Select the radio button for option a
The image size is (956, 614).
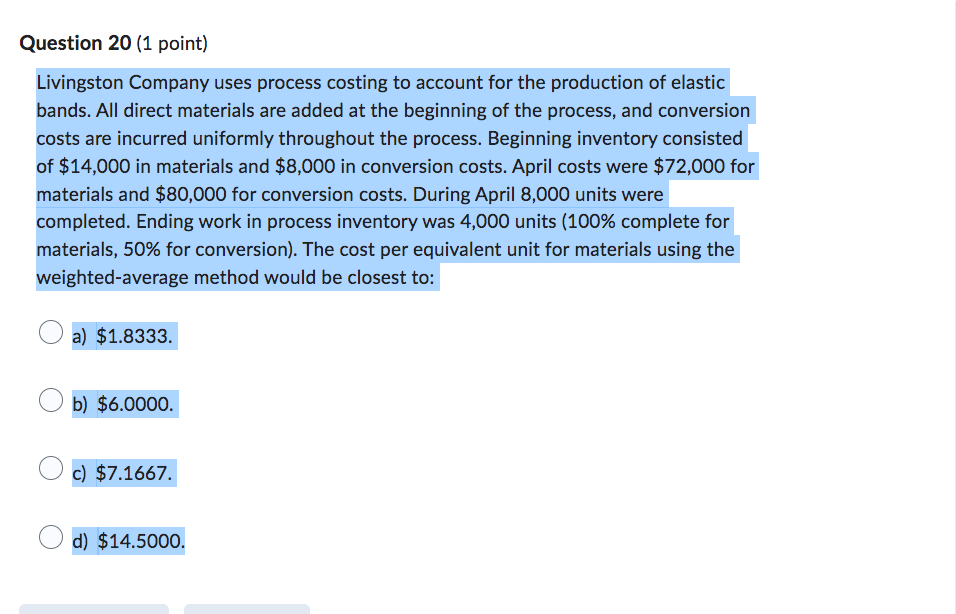[50, 331]
